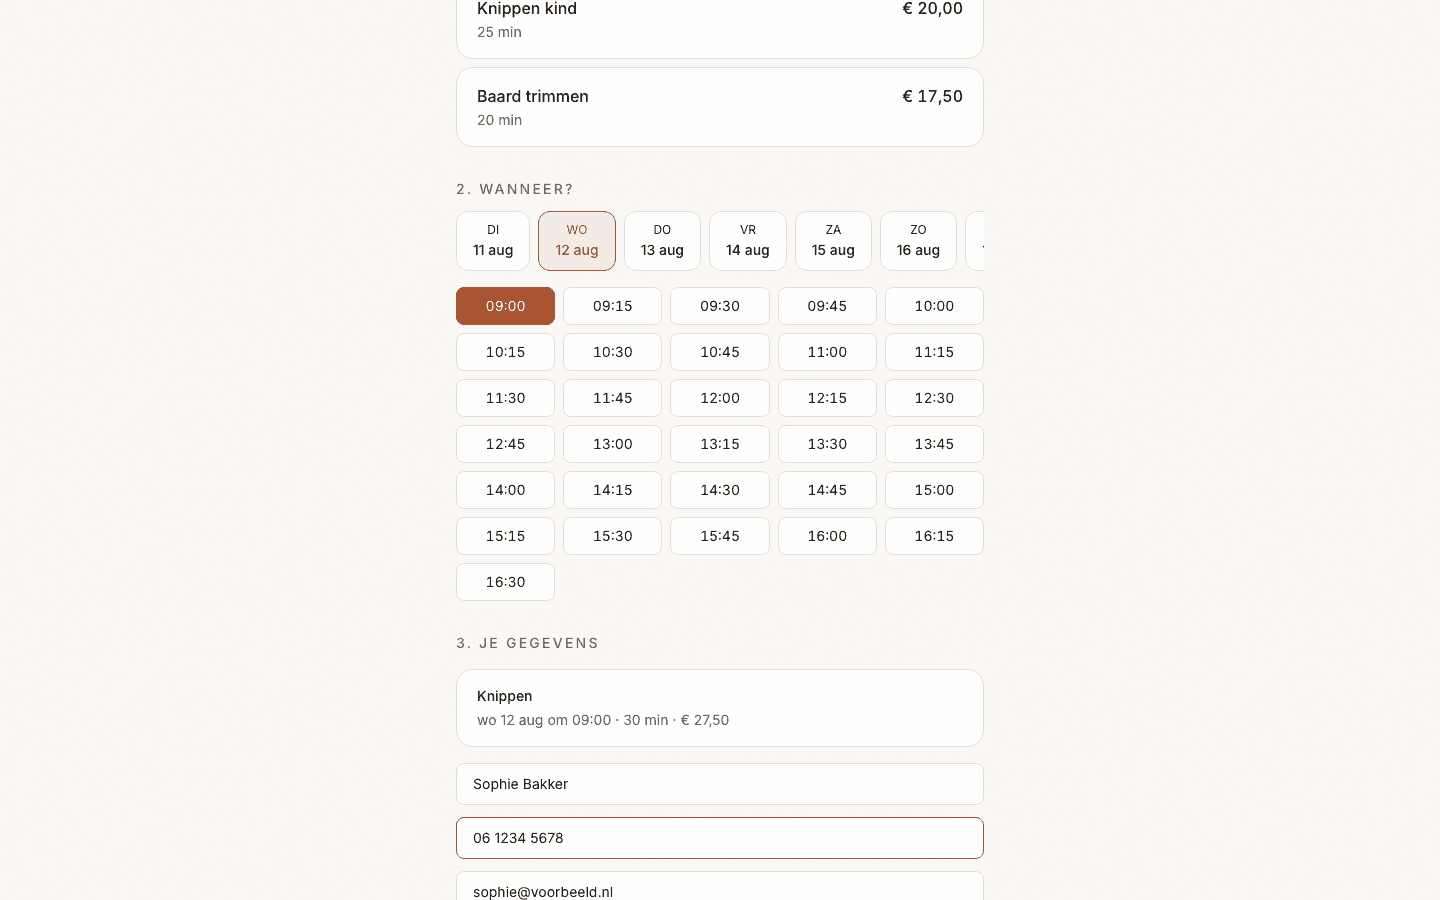Click the phone number field
Image resolution: width=1440 pixels, height=900 pixels.
click(720, 838)
